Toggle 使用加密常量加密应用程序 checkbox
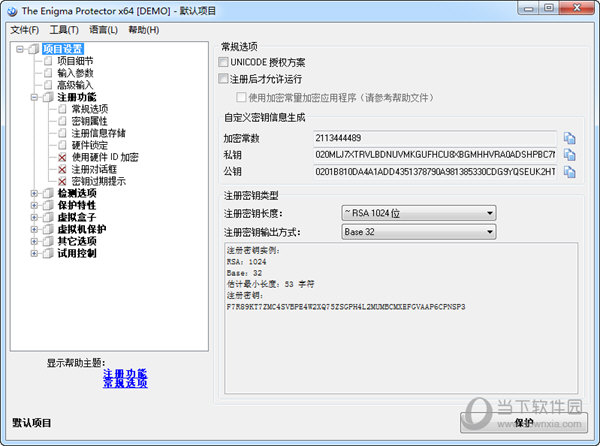 point(241,98)
